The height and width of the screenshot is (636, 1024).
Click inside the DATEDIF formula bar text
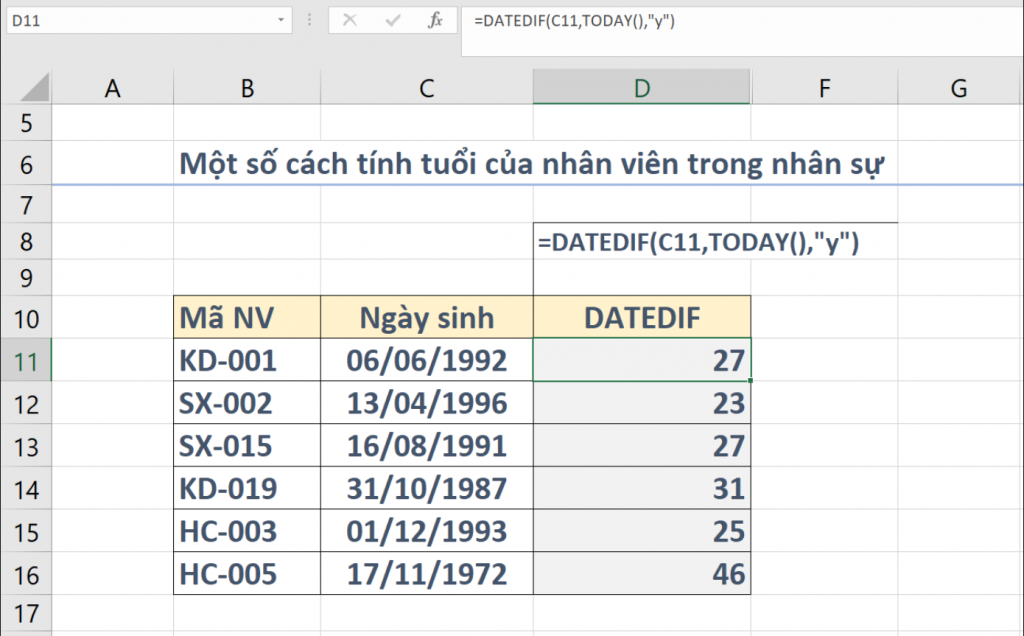(x=578, y=20)
